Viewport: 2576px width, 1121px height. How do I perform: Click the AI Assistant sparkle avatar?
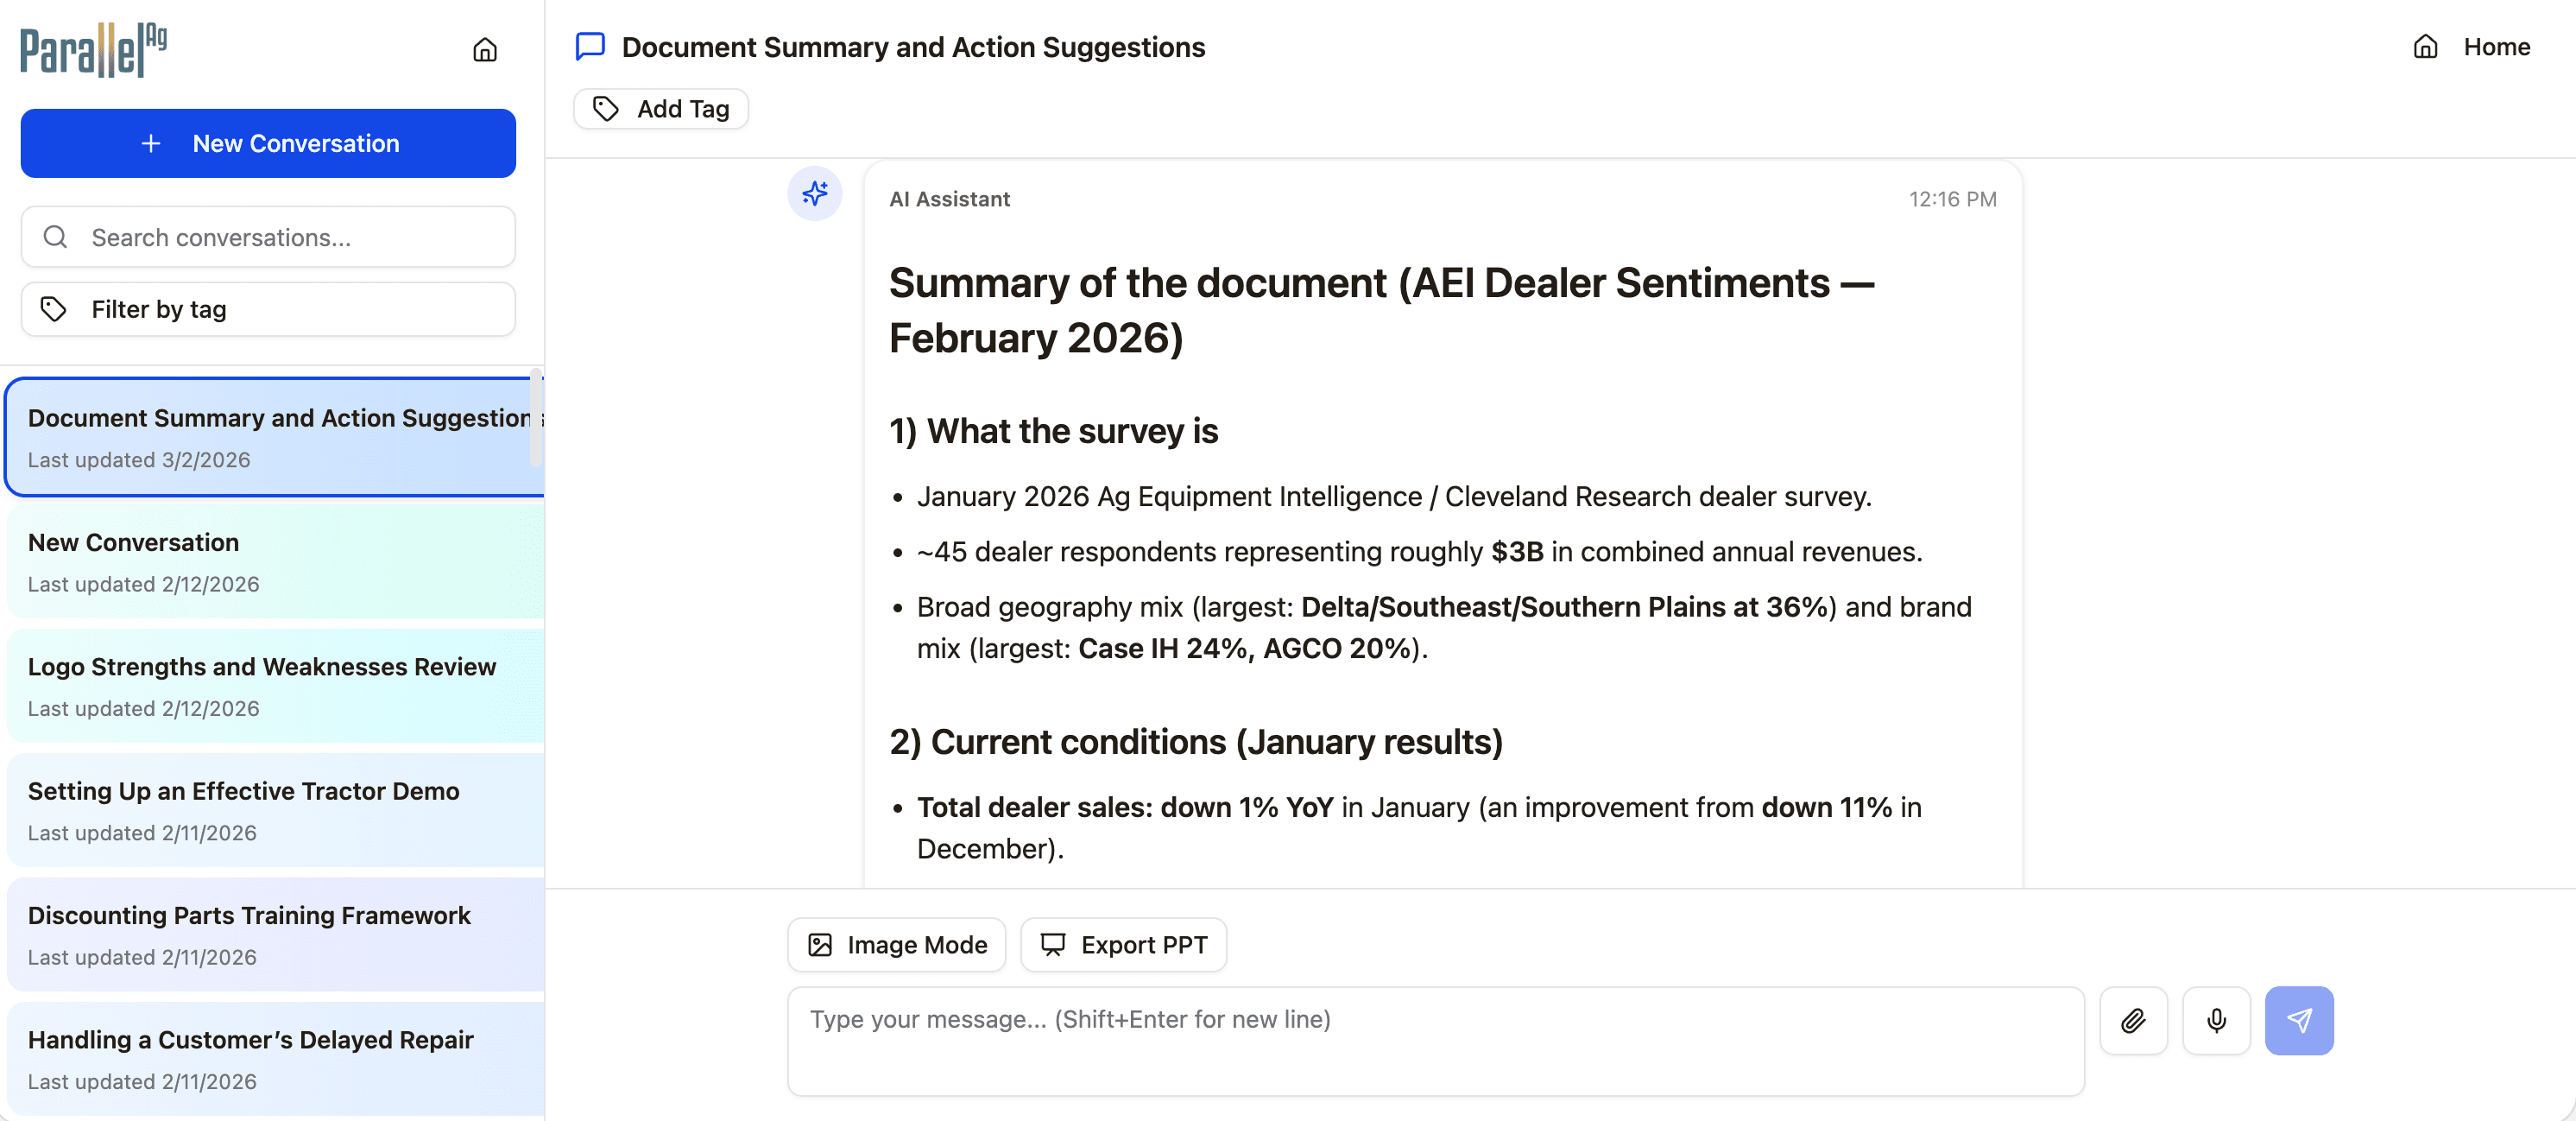point(814,193)
